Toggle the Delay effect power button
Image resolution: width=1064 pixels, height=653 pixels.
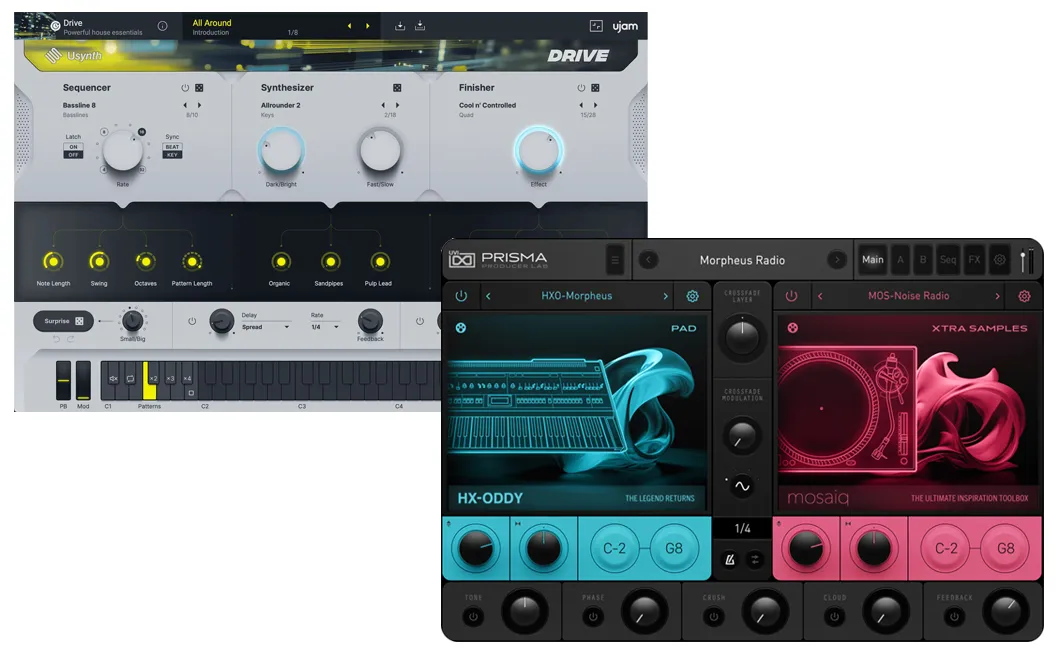[192, 321]
